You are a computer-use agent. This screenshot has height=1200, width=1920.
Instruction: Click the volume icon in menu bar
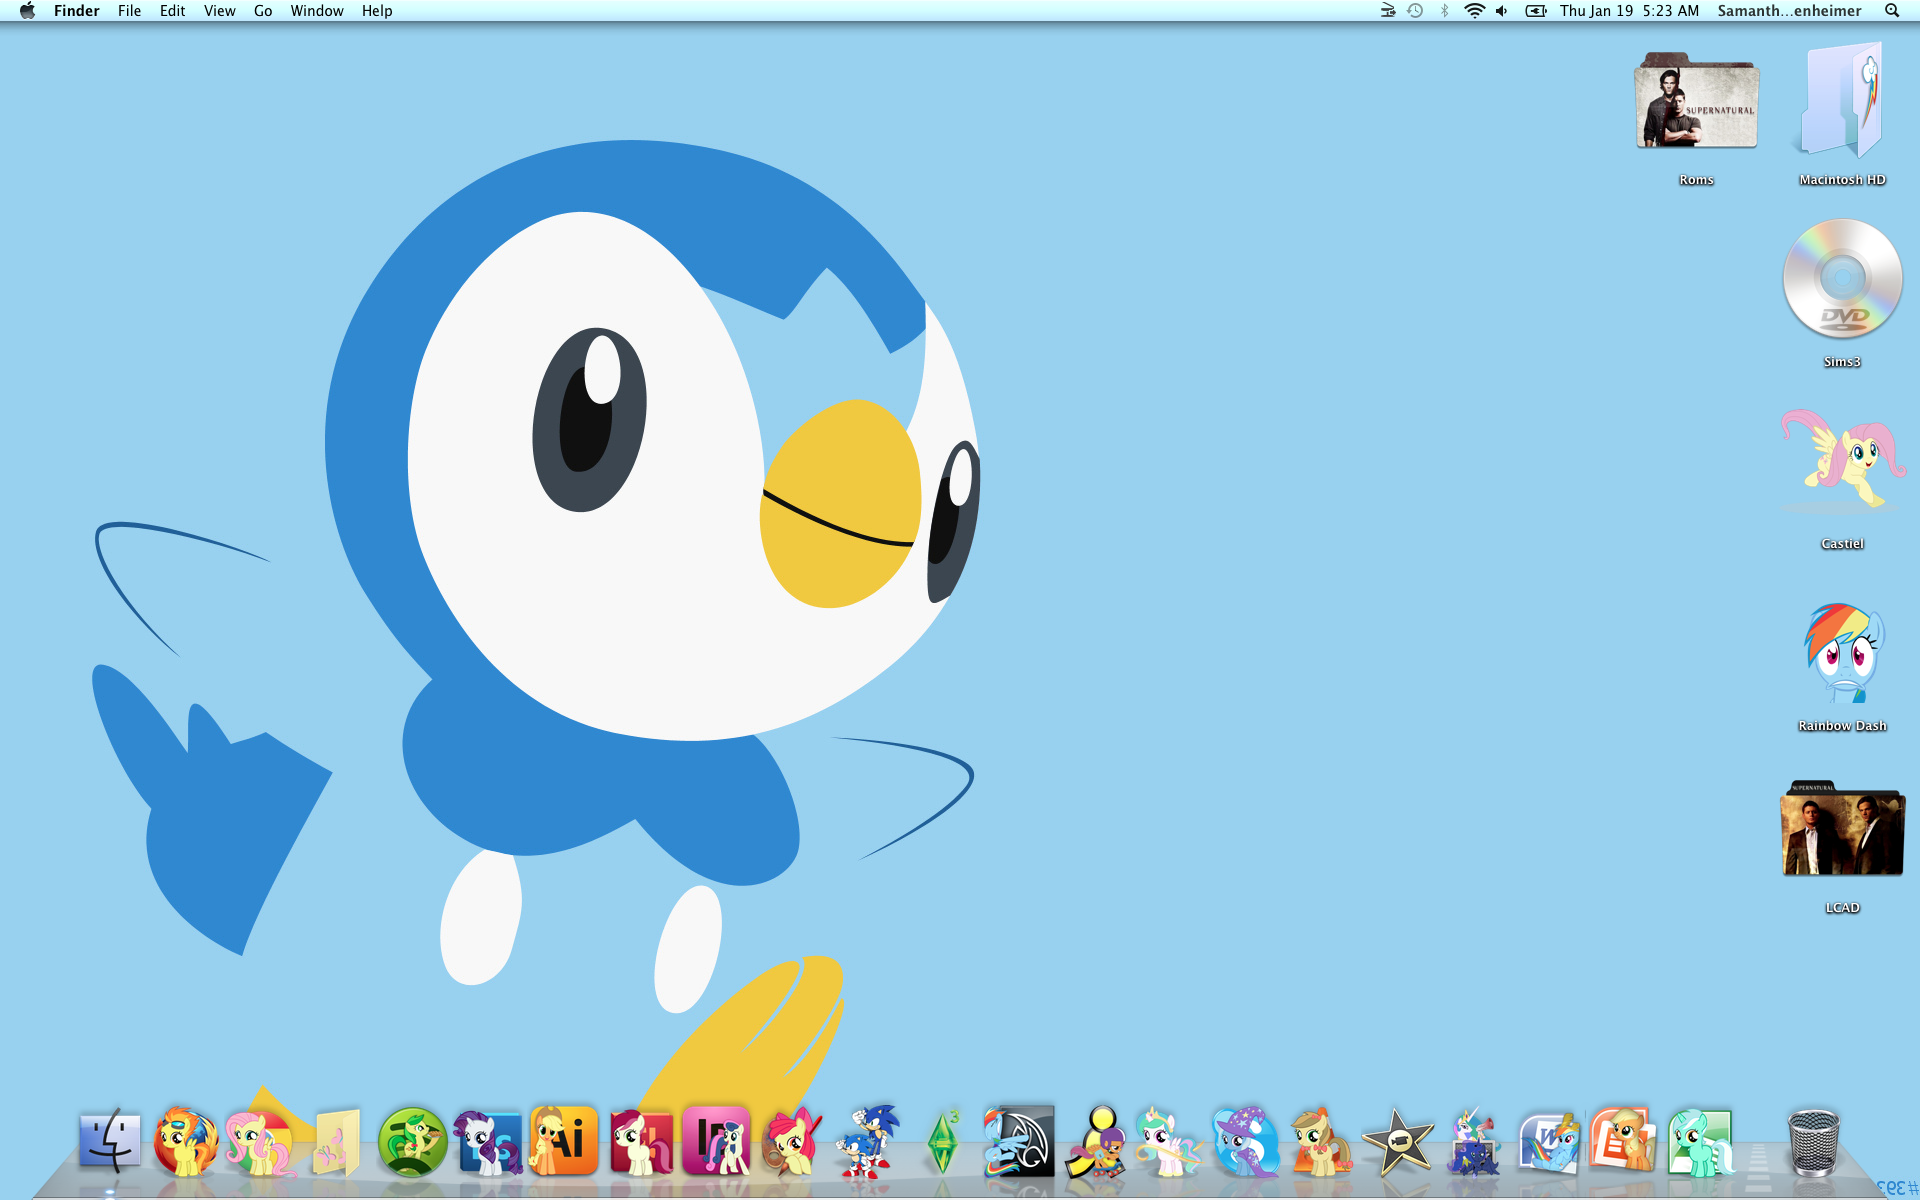pyautogui.click(x=1502, y=11)
